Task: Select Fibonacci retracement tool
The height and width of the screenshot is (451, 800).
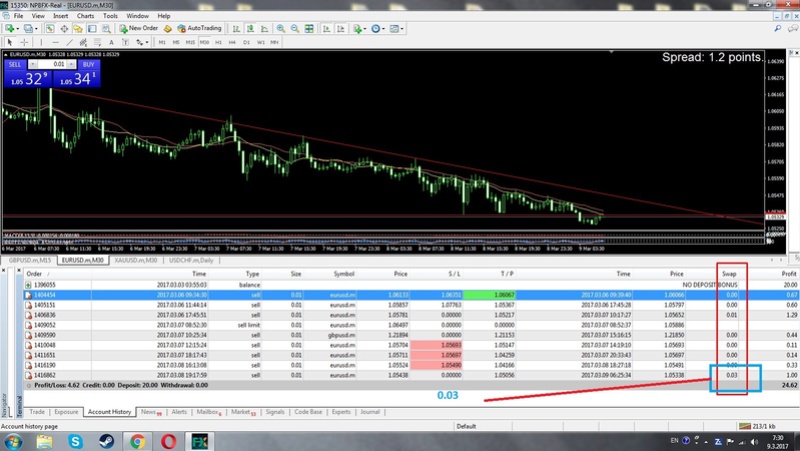Action: click(97, 42)
